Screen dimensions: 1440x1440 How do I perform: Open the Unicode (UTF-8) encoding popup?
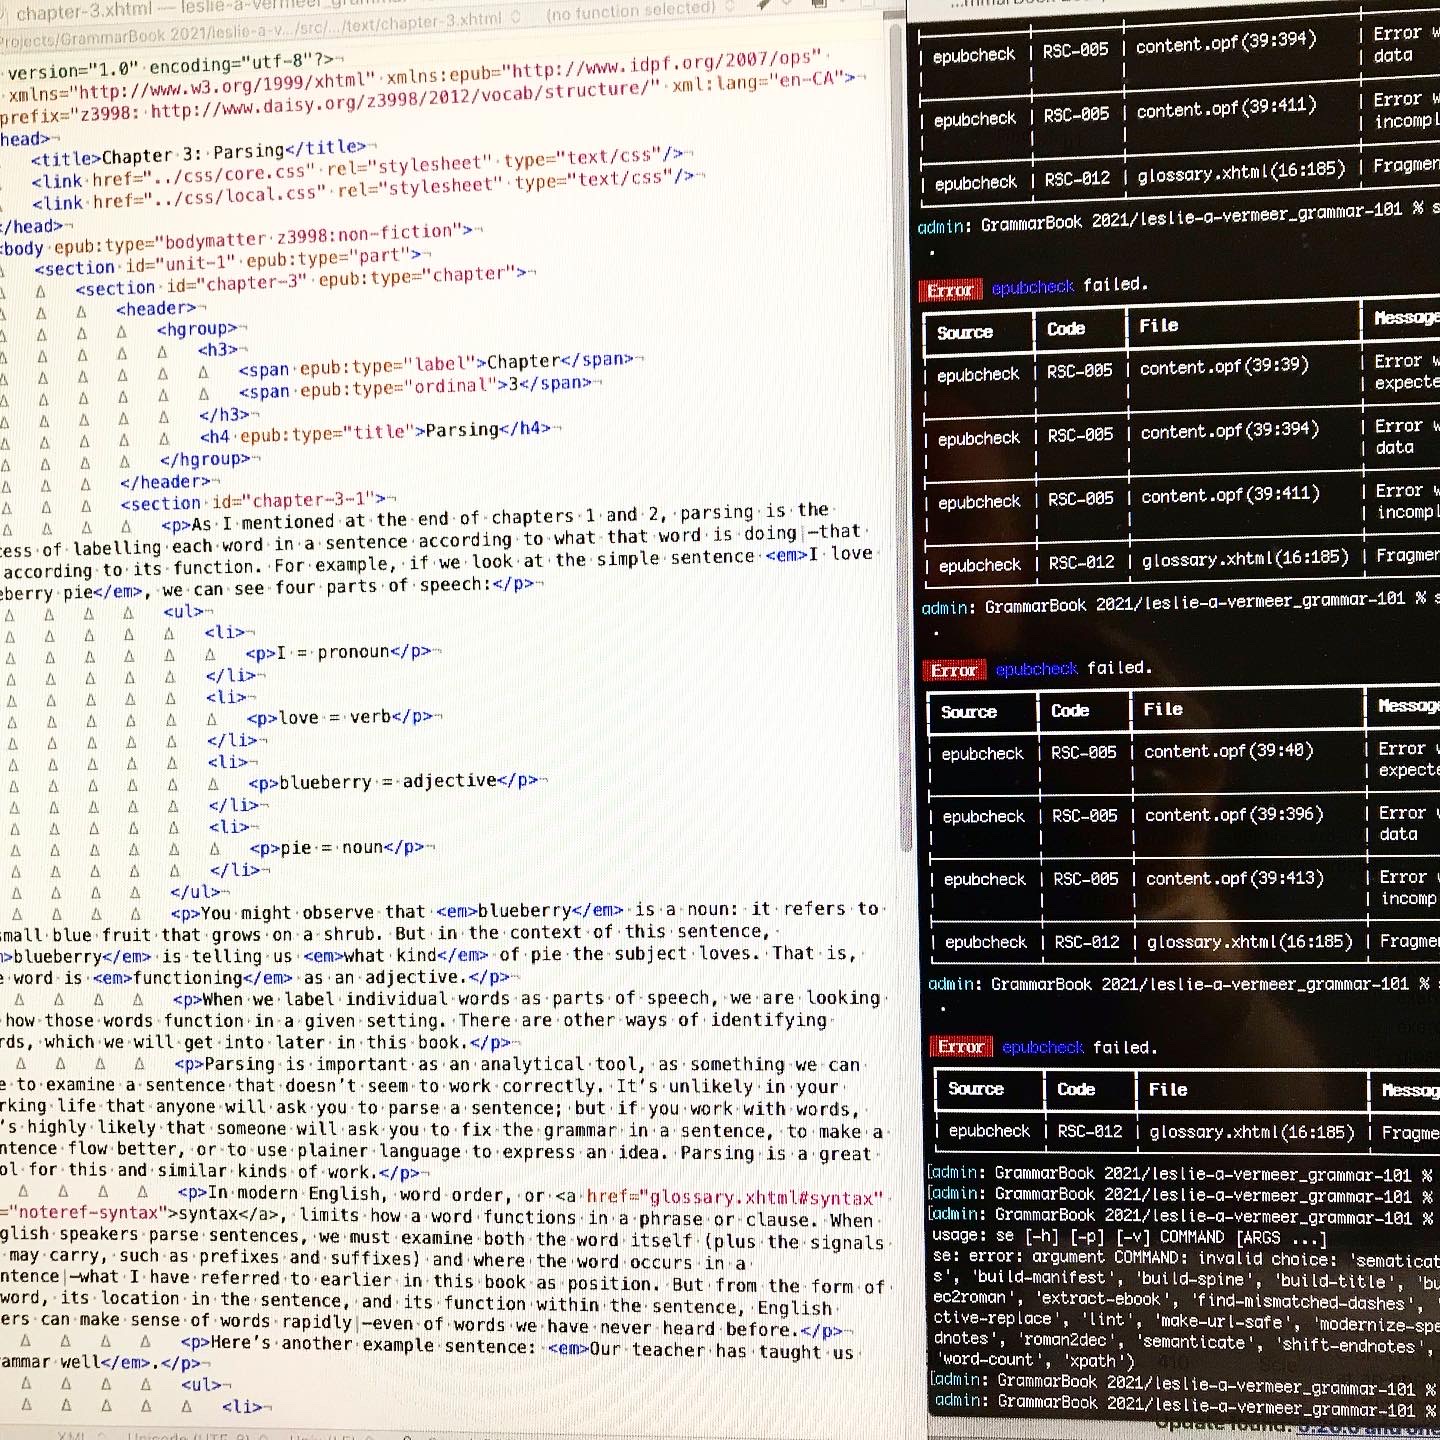coord(180,1436)
